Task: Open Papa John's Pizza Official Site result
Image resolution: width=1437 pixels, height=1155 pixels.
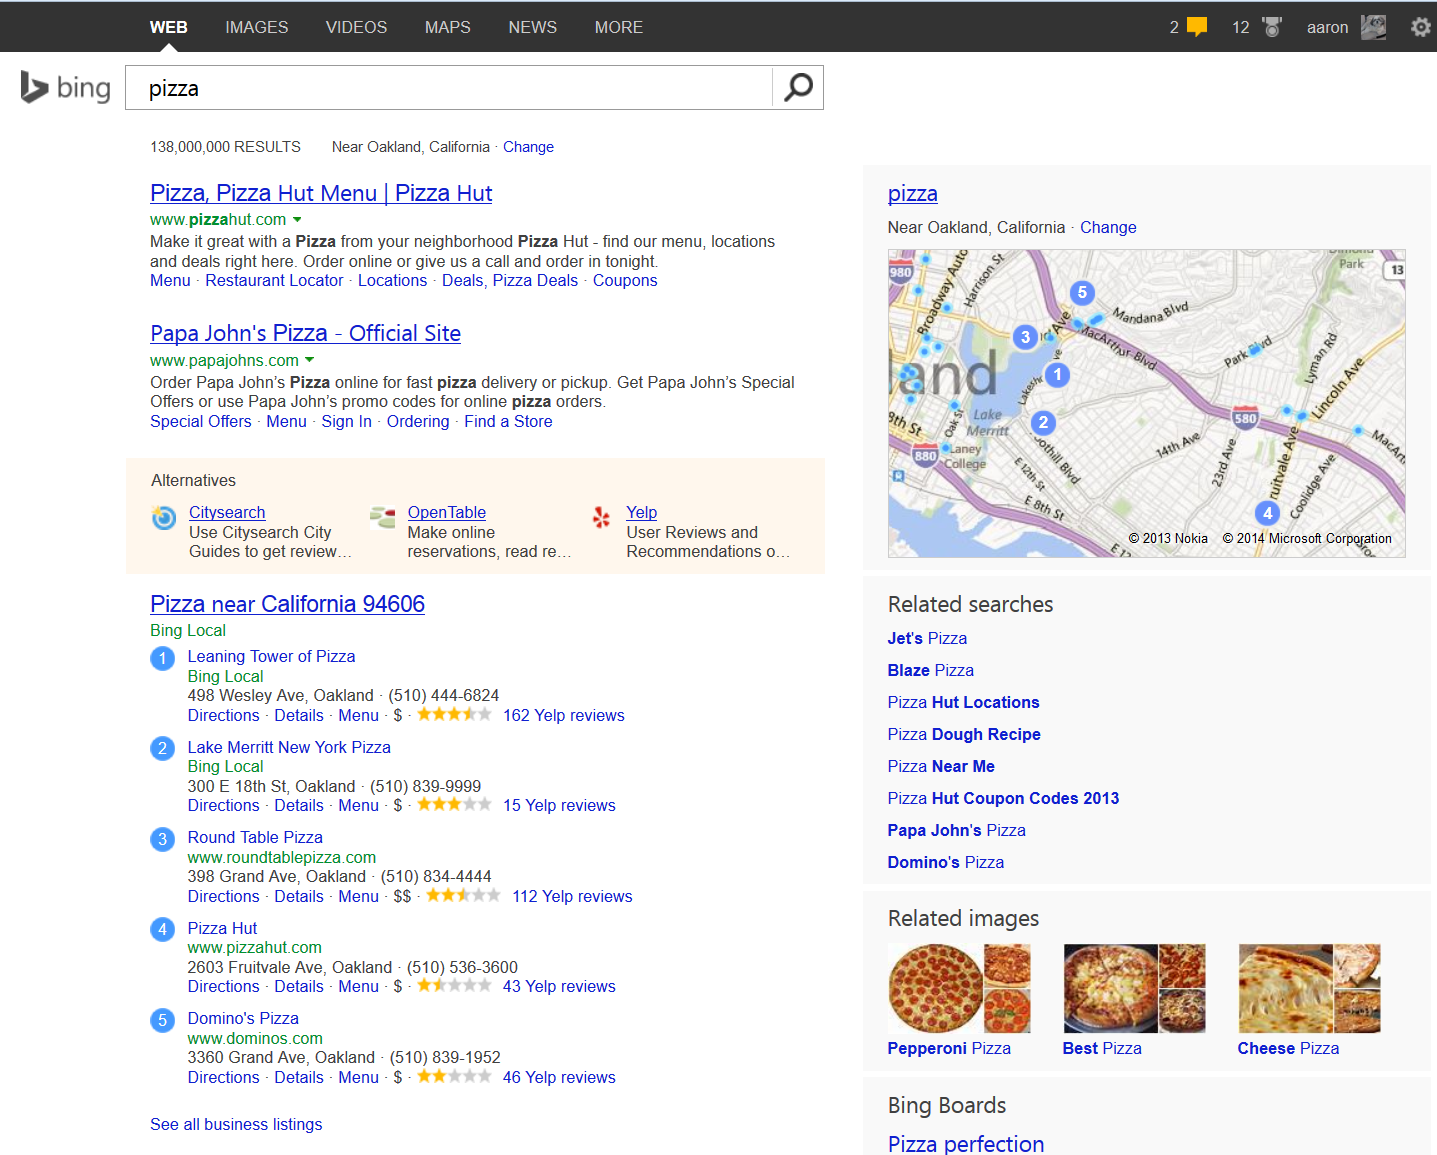Action: pyautogui.click(x=305, y=333)
